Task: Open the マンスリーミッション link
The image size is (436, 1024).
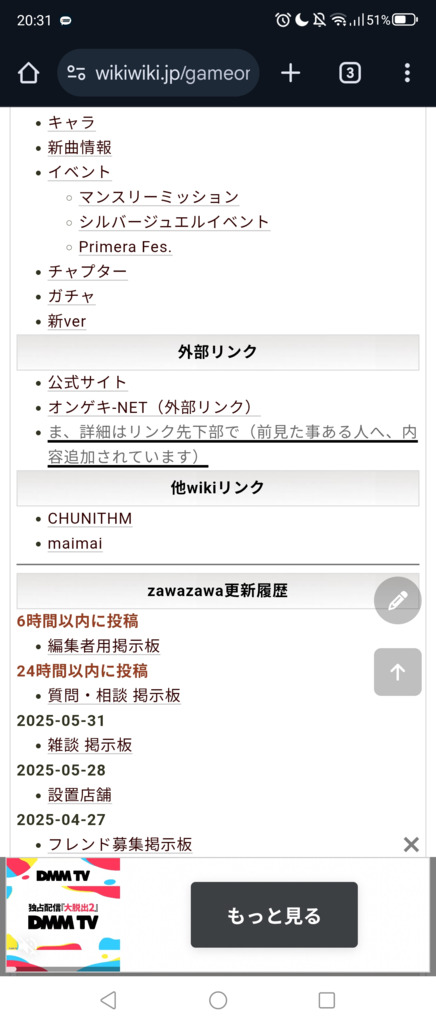Action: pos(159,197)
